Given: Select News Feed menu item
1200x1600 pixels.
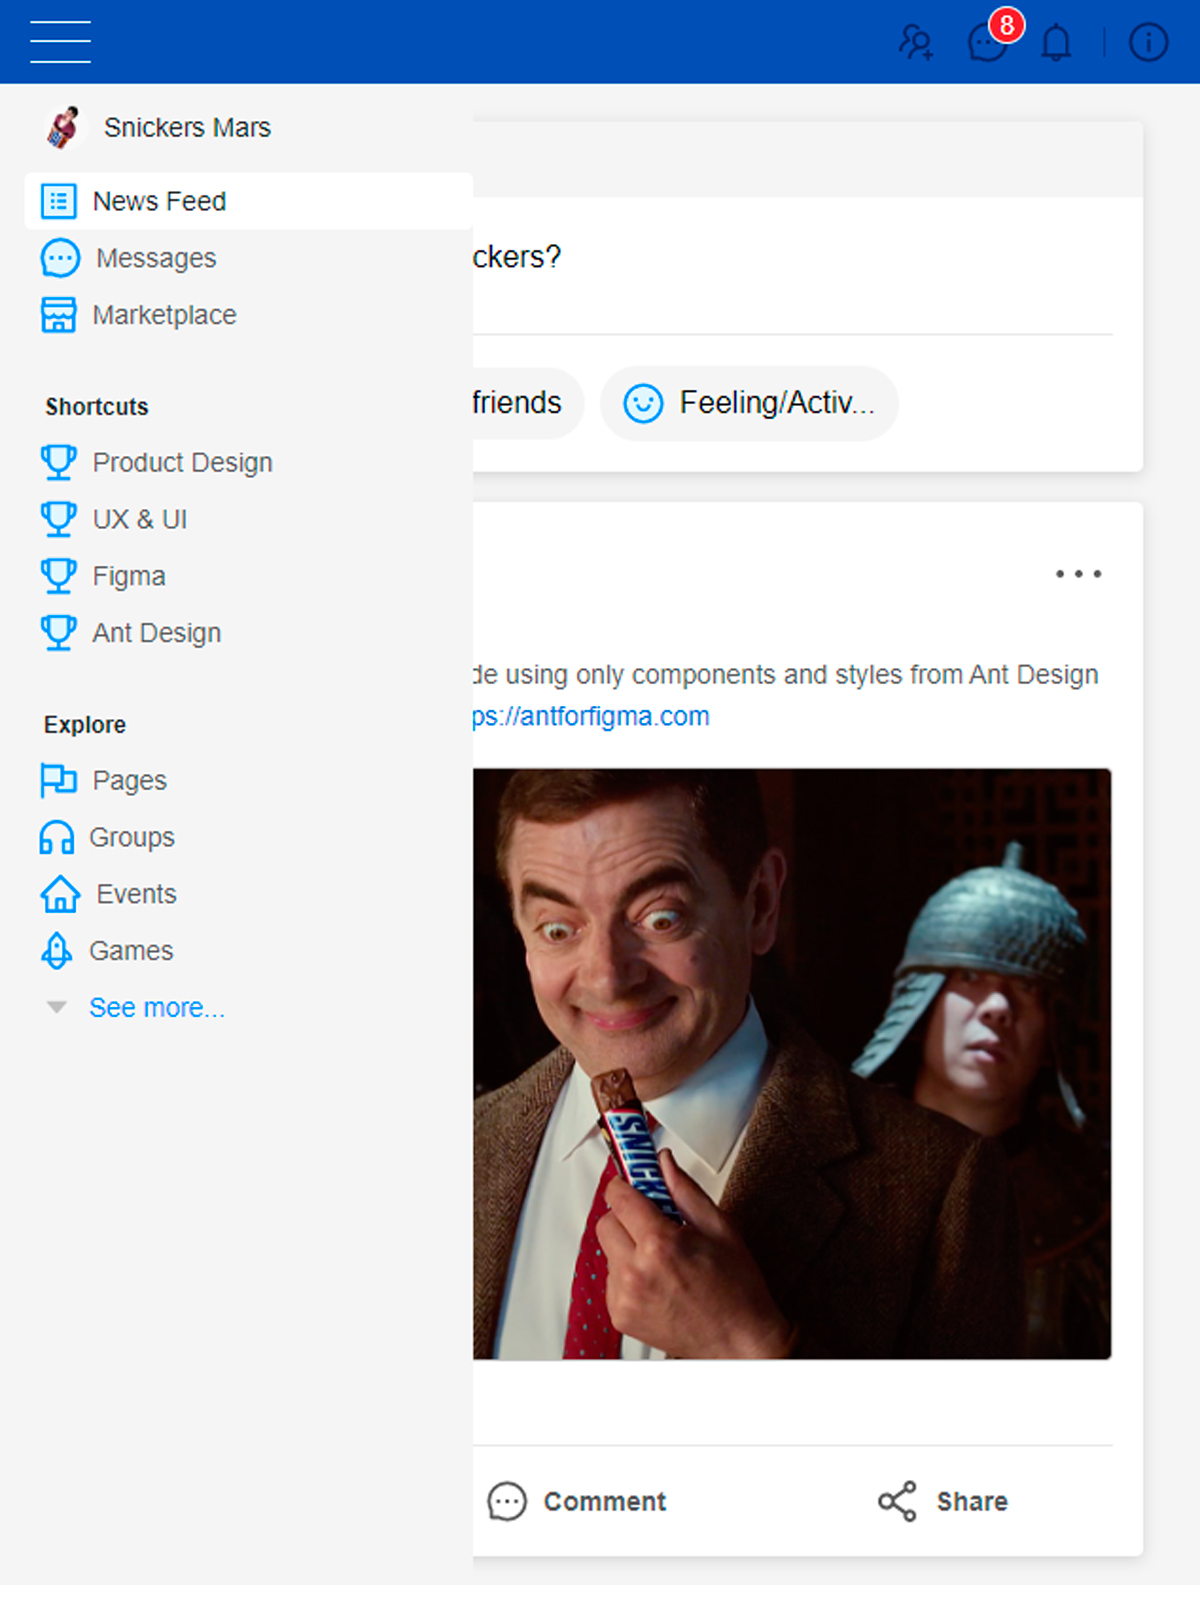Looking at the screenshot, I should click(248, 201).
